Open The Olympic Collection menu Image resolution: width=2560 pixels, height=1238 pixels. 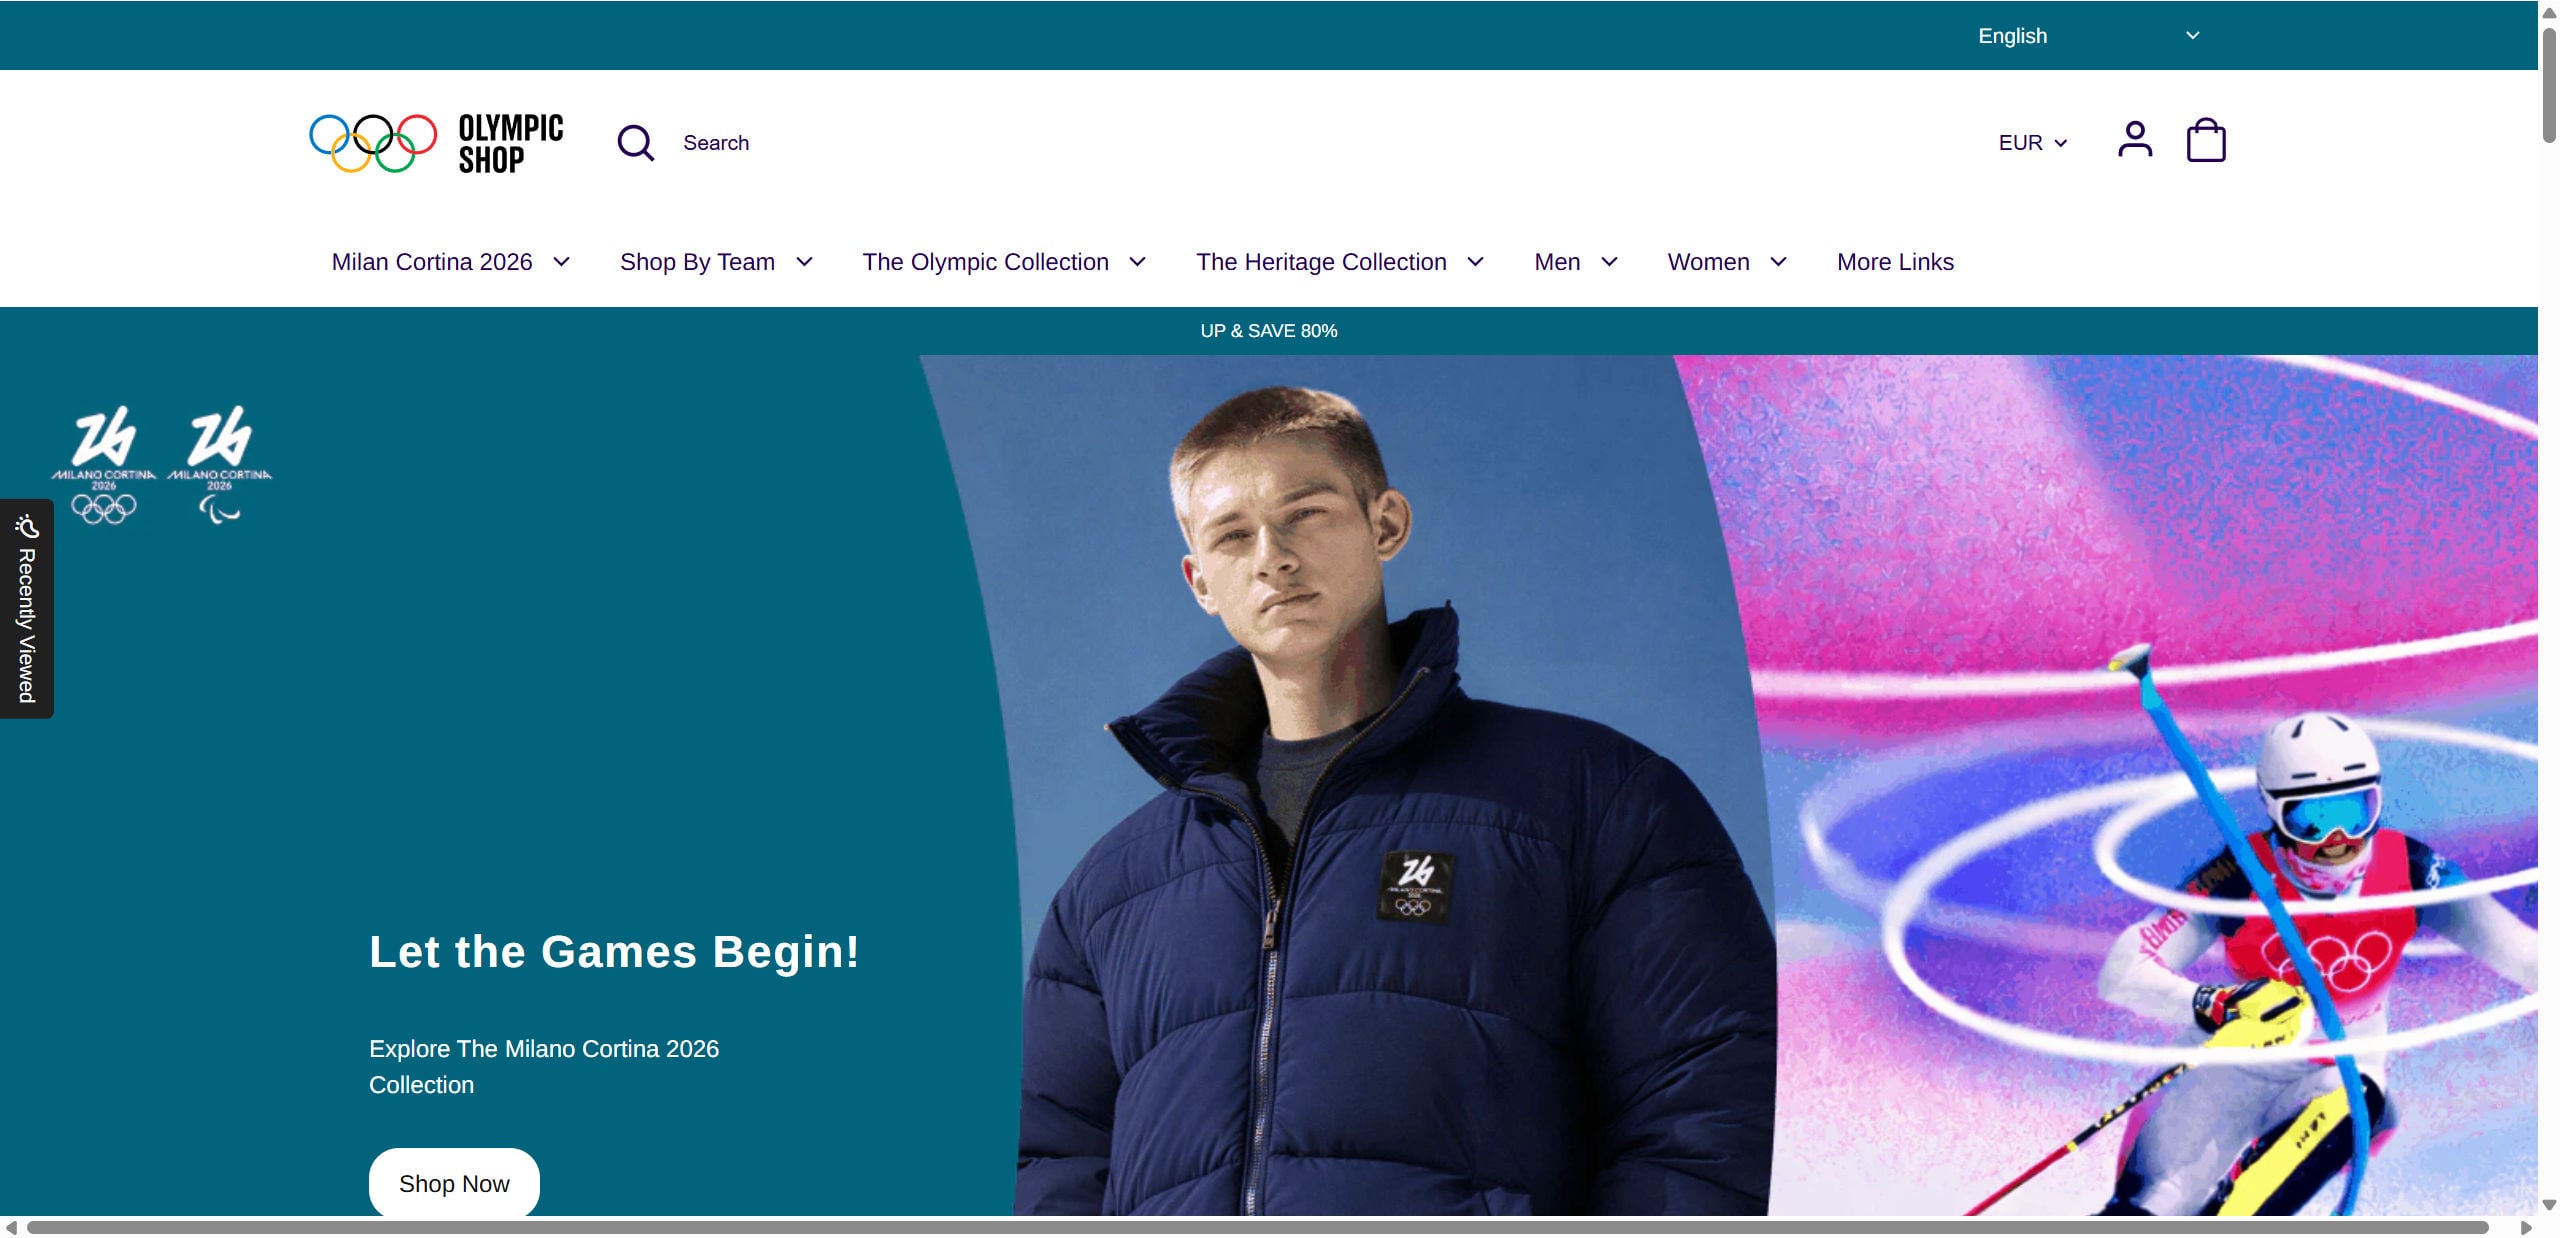1004,262
